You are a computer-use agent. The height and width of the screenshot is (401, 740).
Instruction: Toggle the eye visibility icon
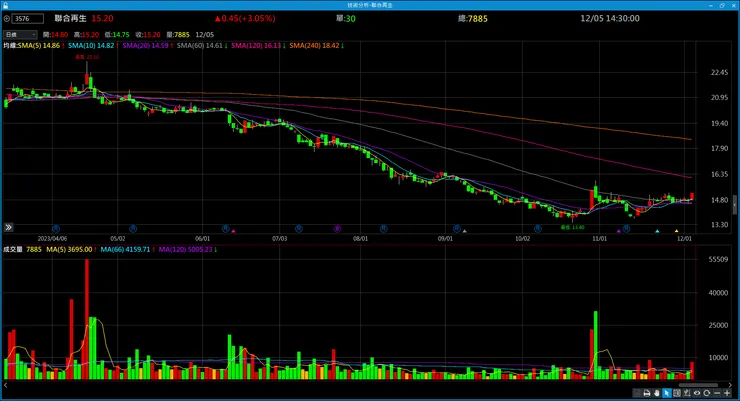697,393
